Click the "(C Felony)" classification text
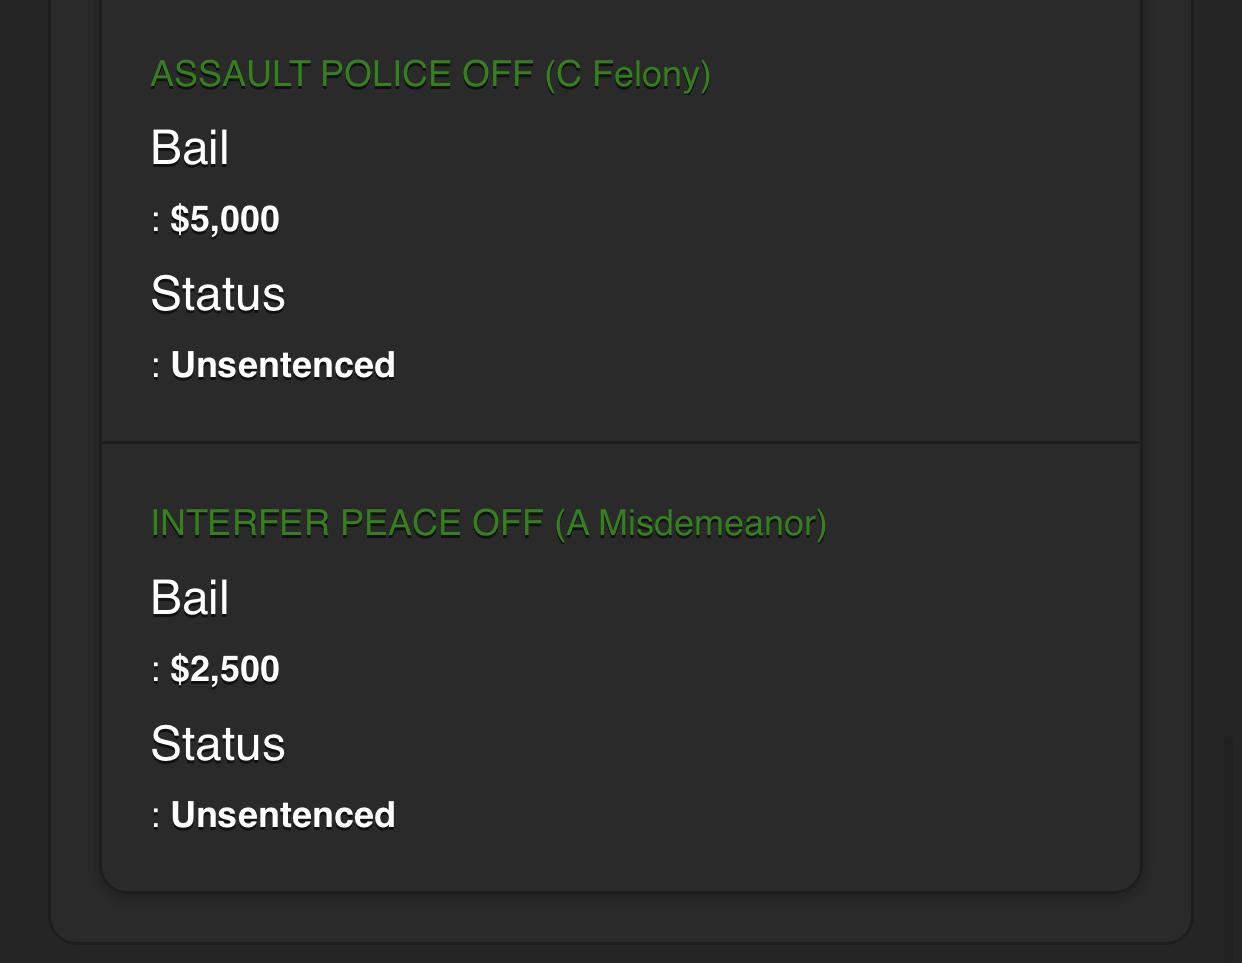 click(627, 75)
